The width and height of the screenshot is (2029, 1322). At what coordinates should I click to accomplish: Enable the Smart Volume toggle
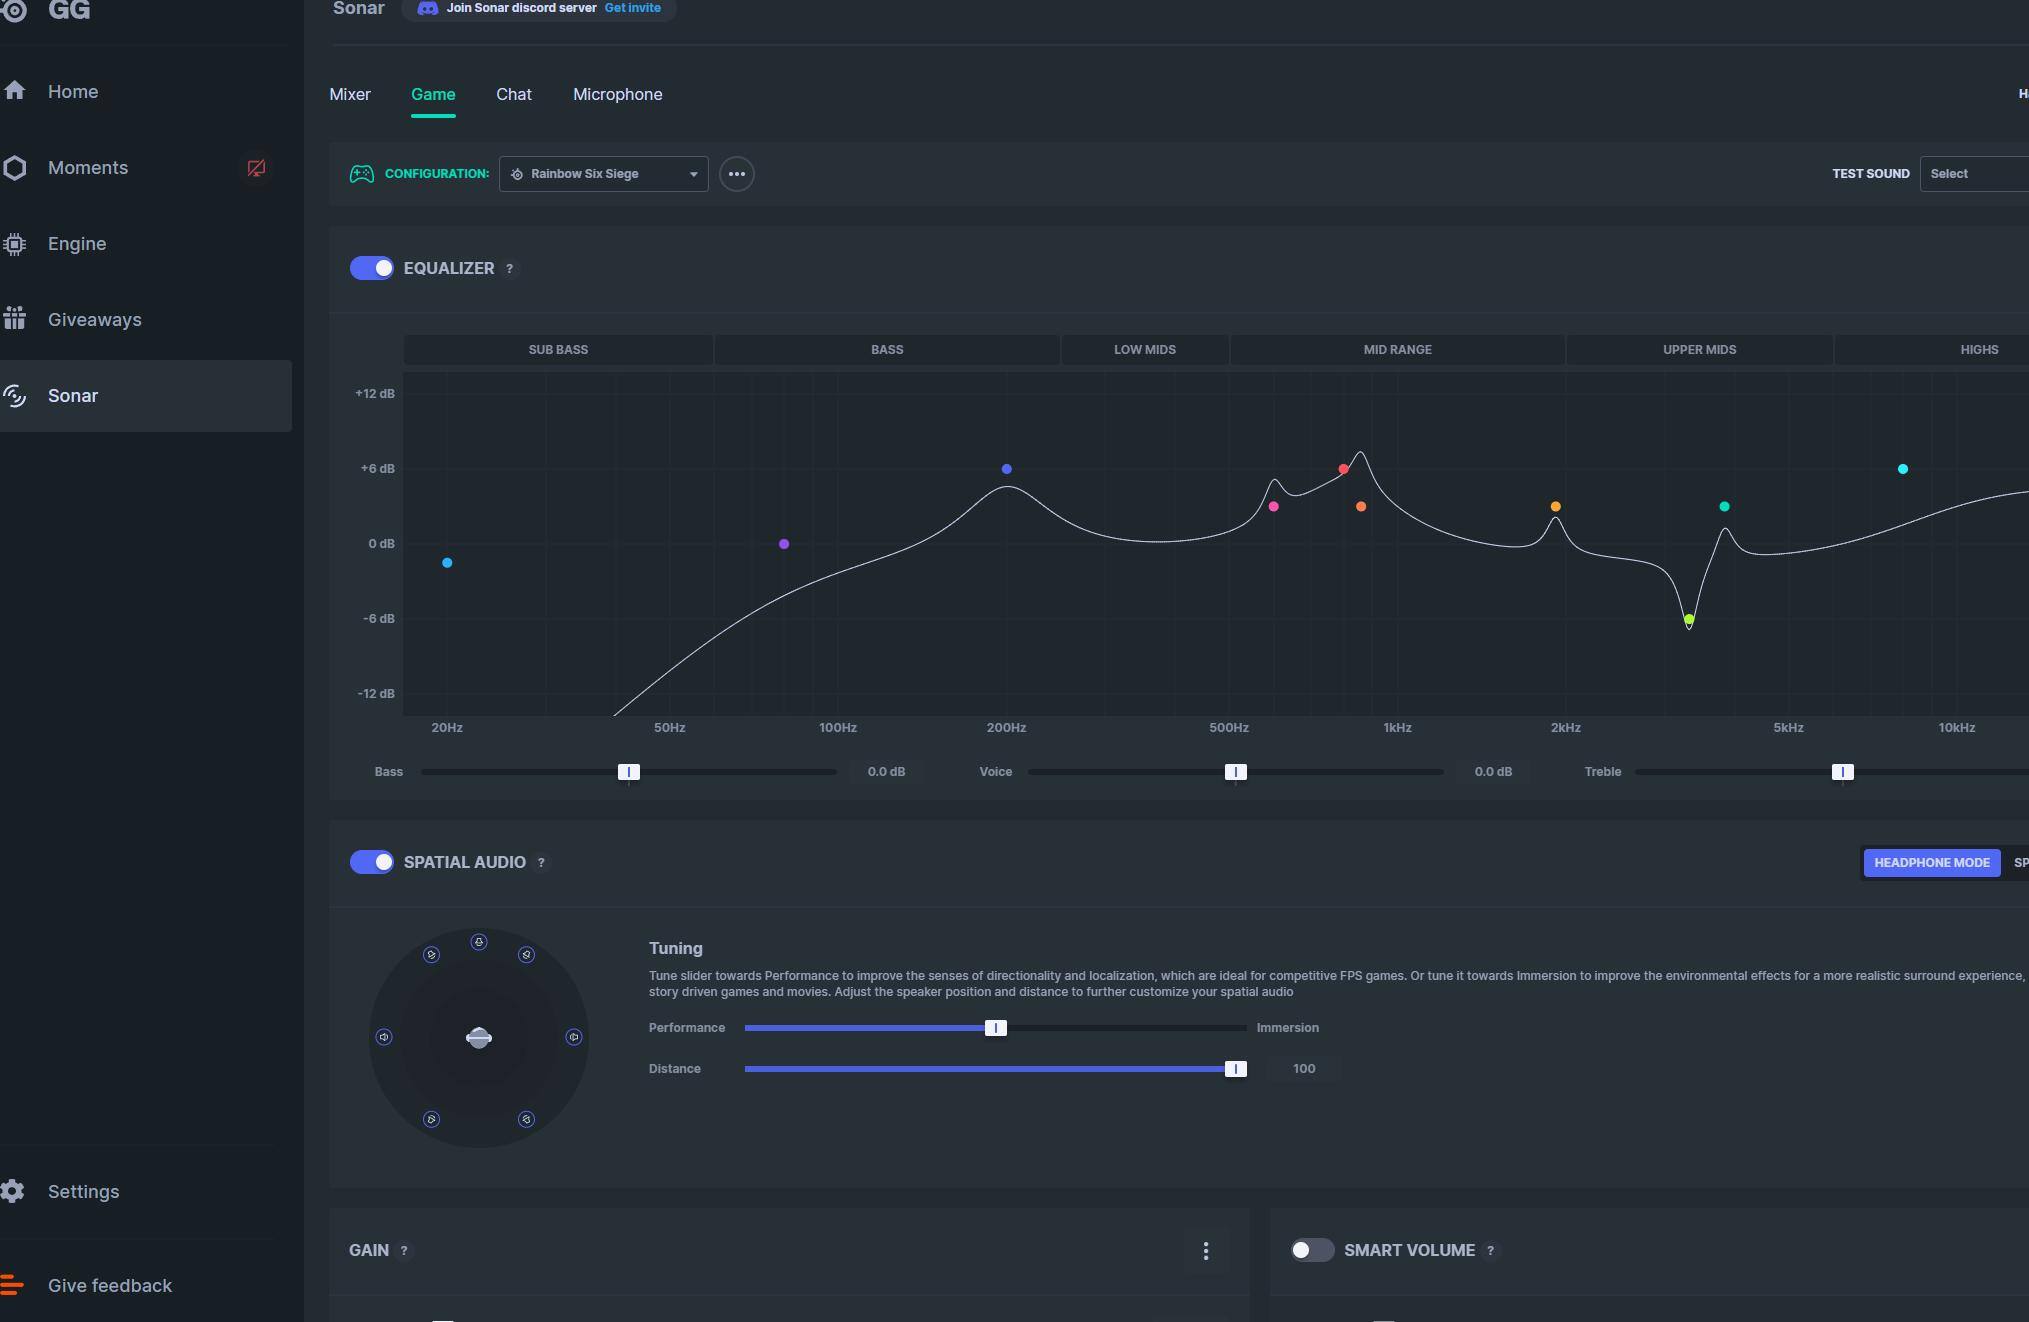[1311, 1250]
